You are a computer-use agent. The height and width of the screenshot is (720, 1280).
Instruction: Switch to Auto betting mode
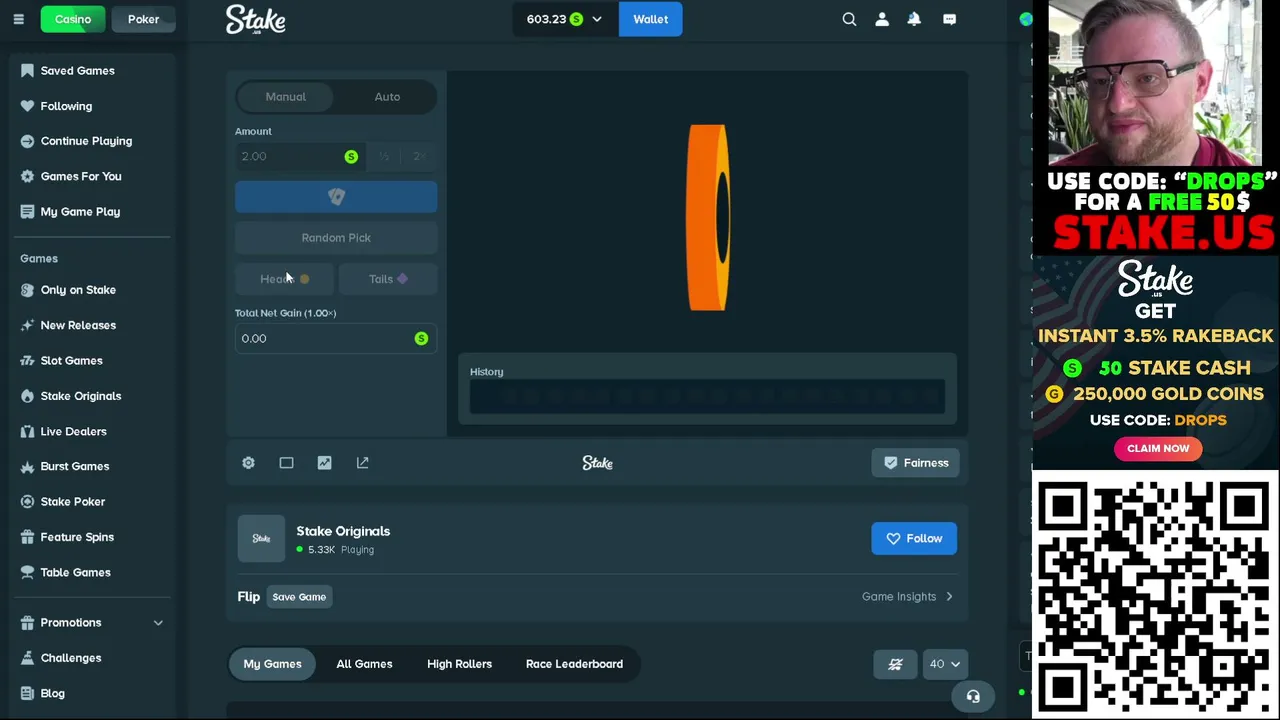(387, 97)
